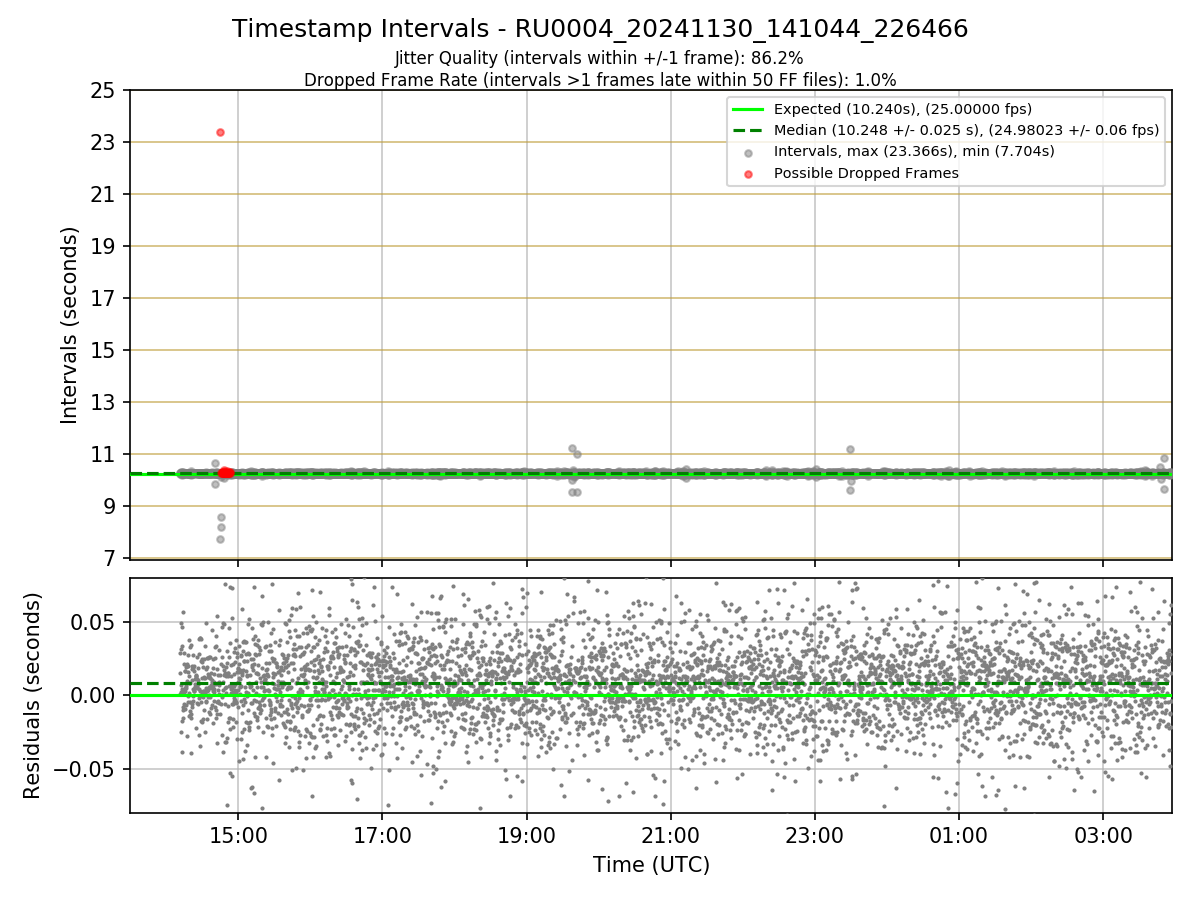Click the 'Residuals (seconds)' y-axis label
Screen dimensions: 1200x900
pos(33,695)
